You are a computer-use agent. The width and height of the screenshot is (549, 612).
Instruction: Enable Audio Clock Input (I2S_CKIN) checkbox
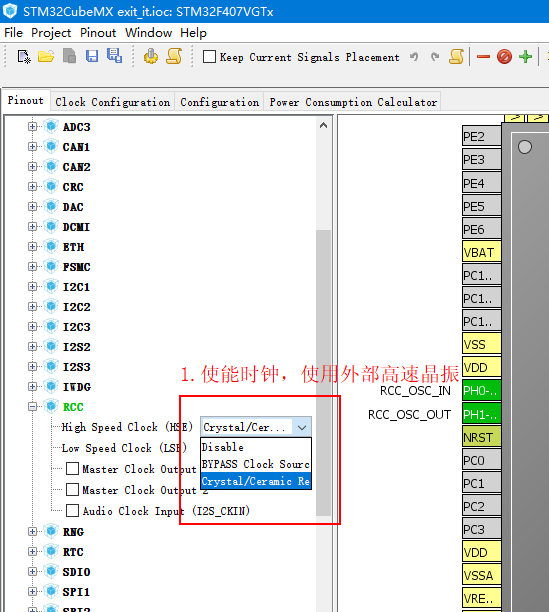pos(72,511)
